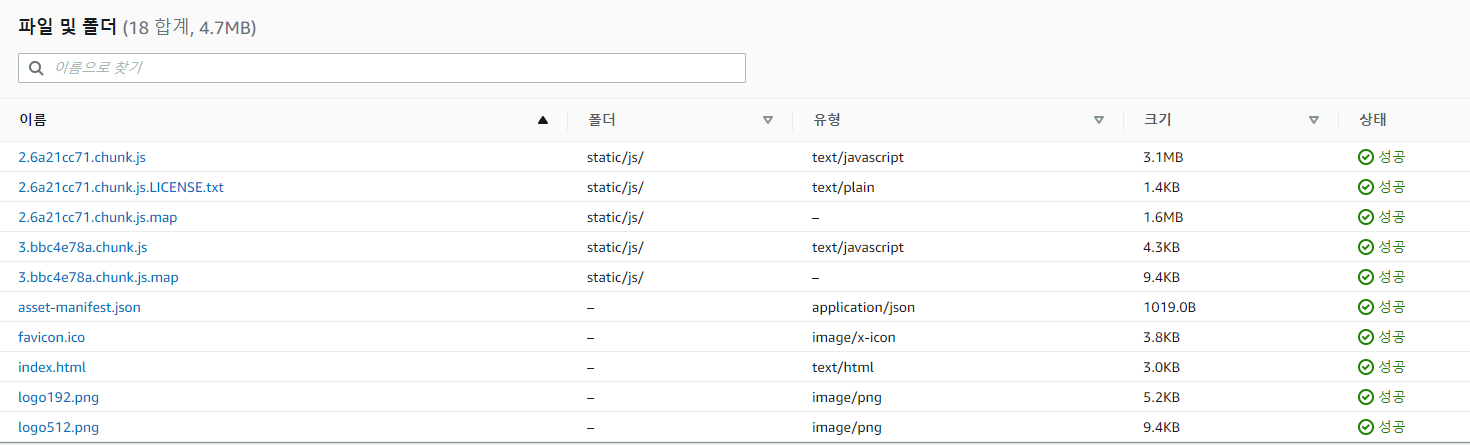Click success check icon for 3.bbc4e78a.chunk.js row
Image resolution: width=1470 pixels, height=445 pixels.
(x=1365, y=247)
